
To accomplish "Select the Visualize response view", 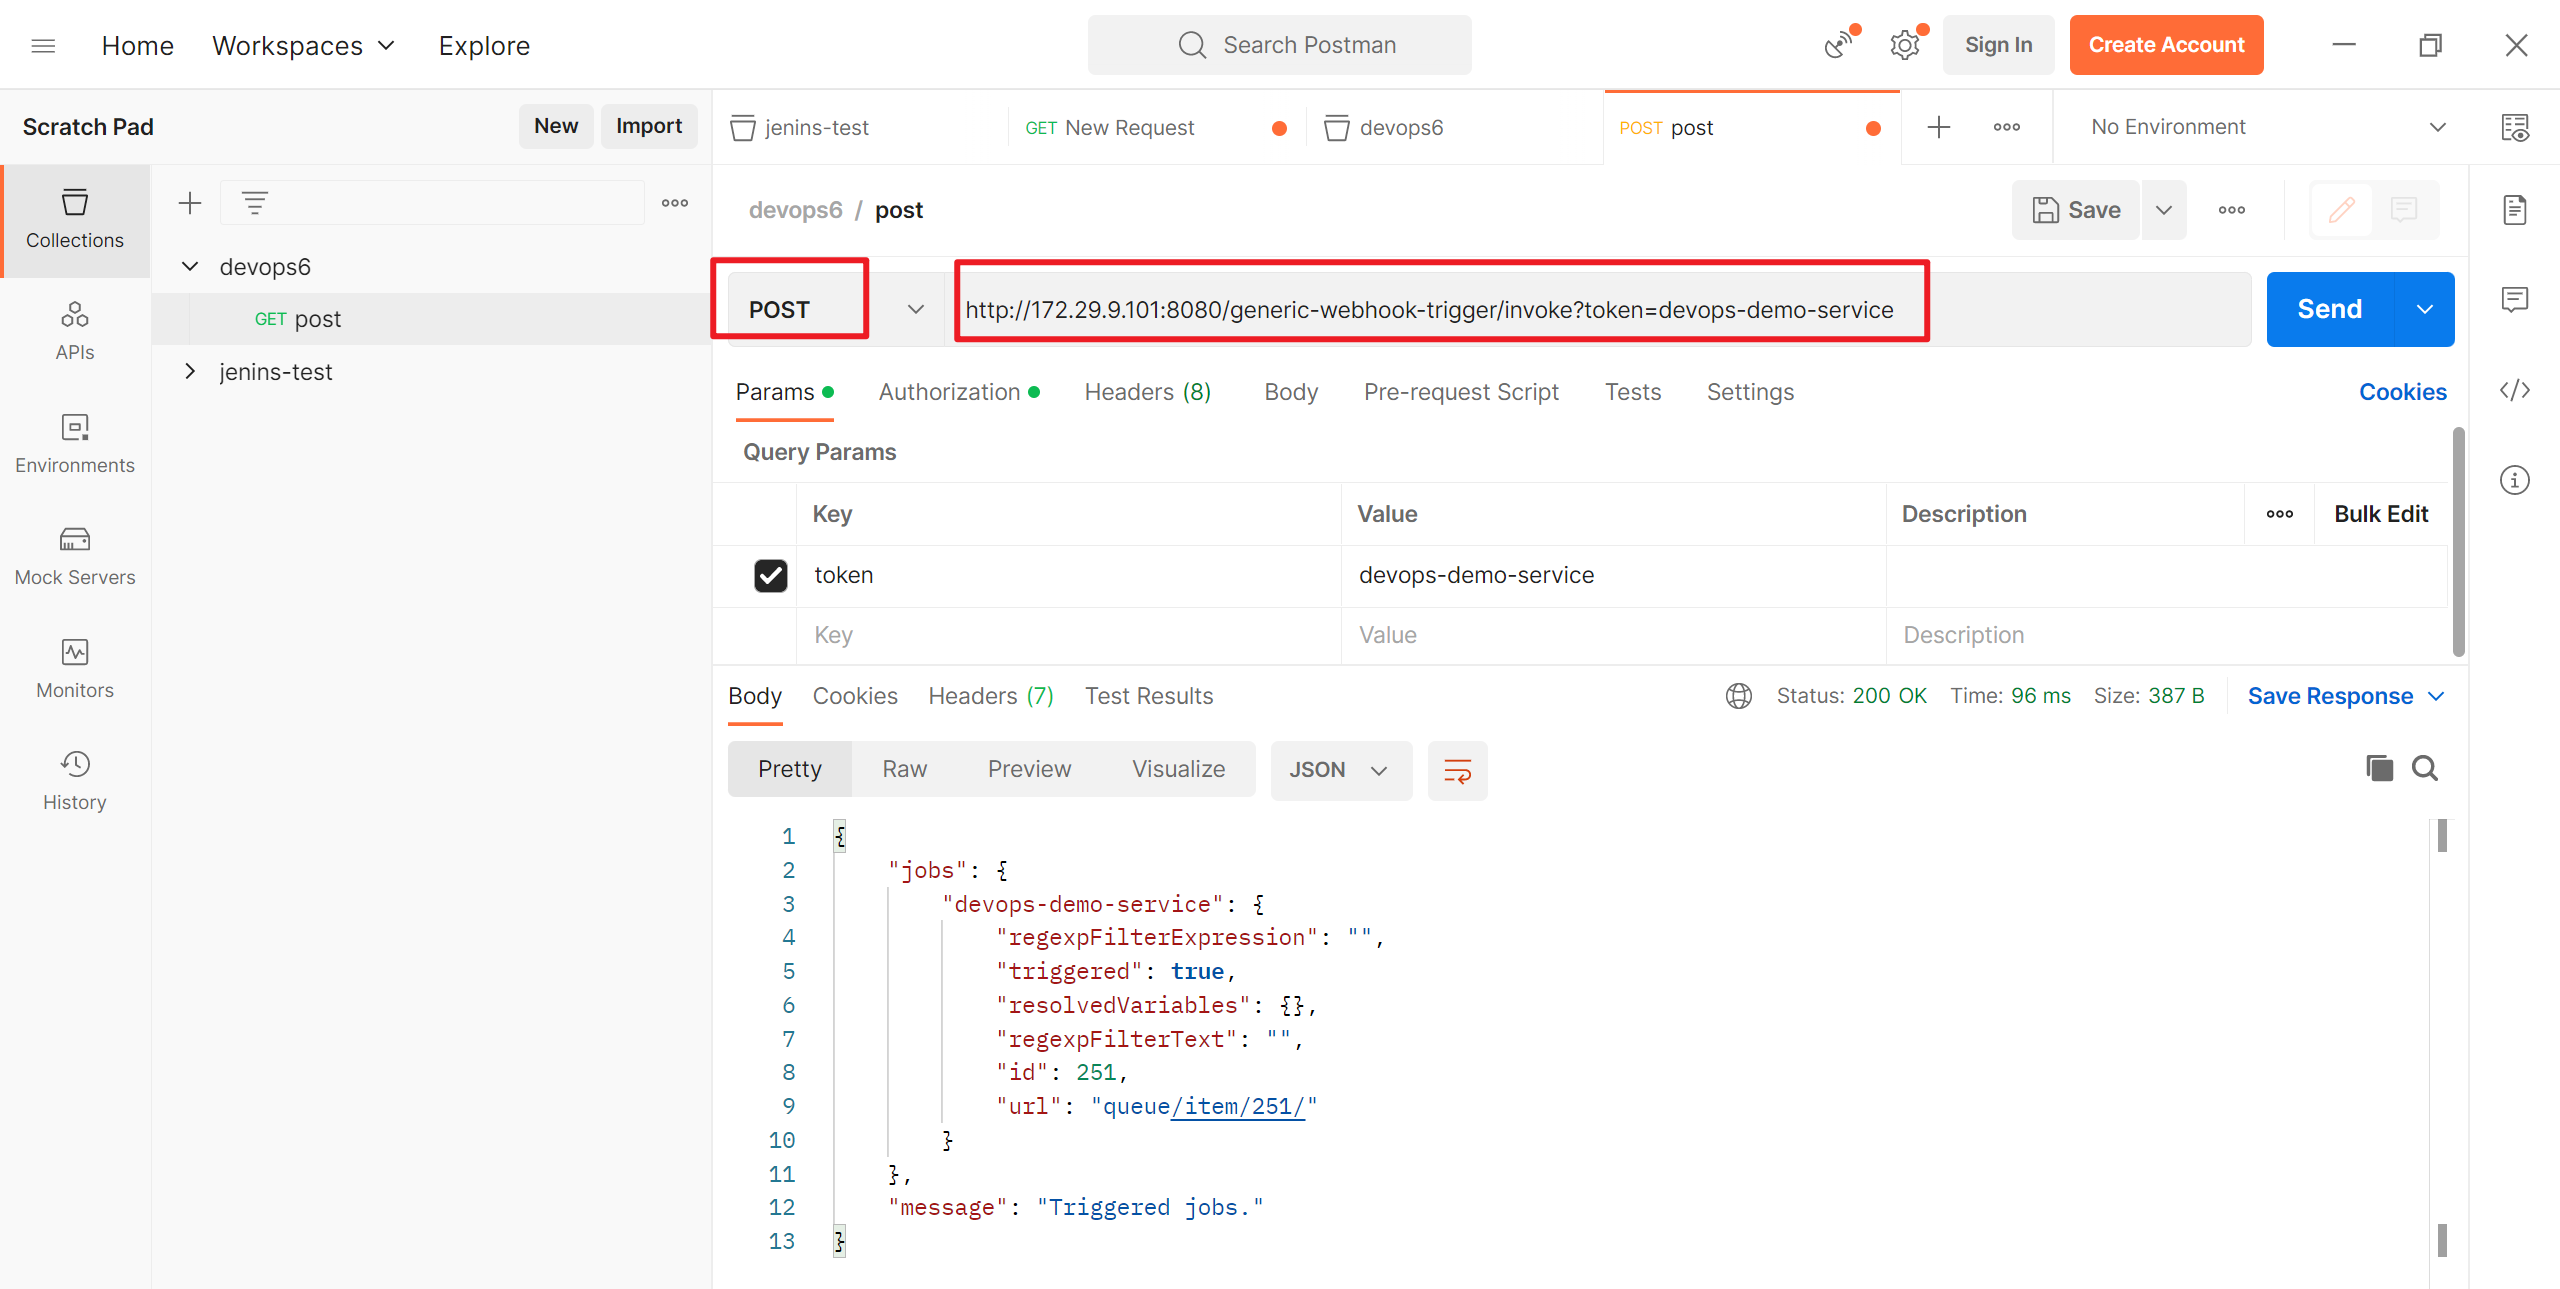I will [x=1178, y=769].
